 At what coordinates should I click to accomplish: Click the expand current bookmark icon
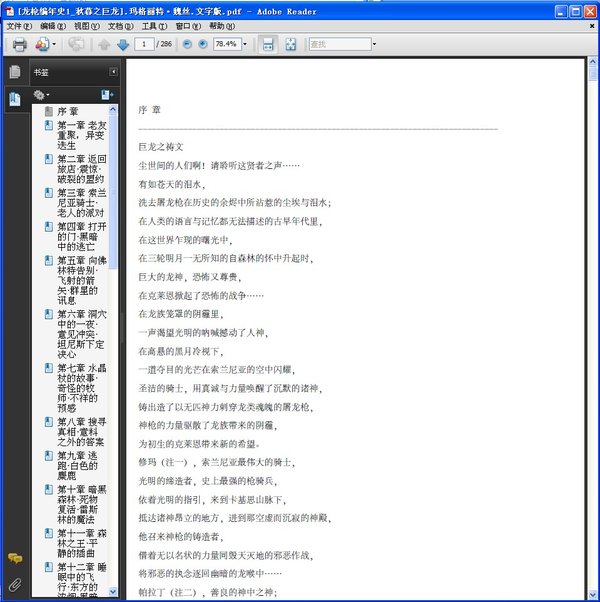click(x=107, y=94)
